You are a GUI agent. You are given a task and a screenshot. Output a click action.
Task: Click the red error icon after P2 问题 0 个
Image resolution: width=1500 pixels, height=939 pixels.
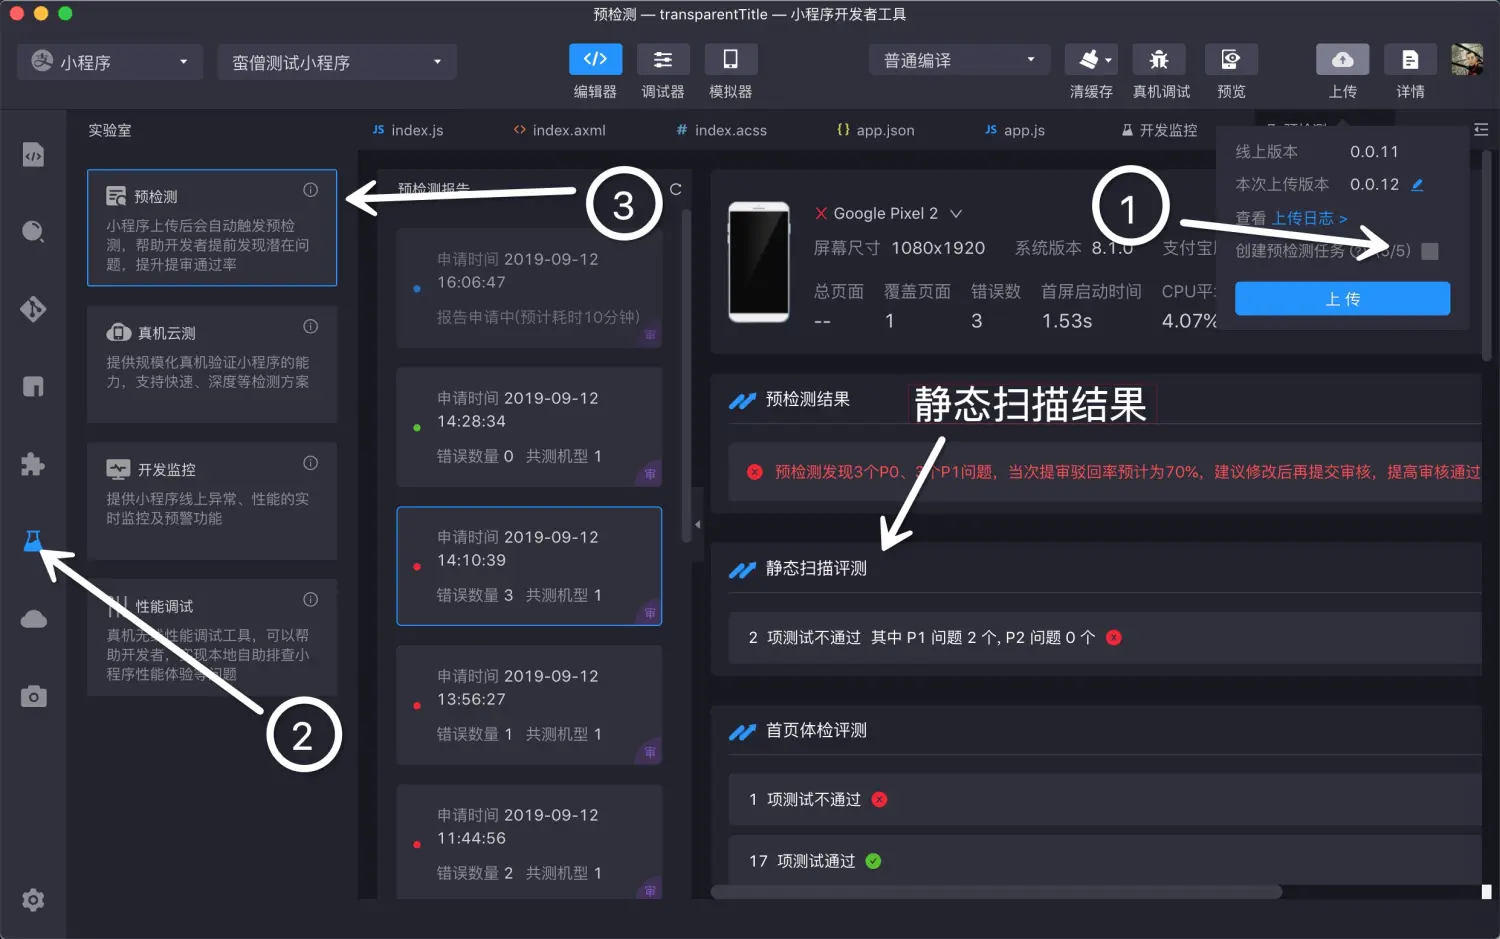pos(1114,637)
